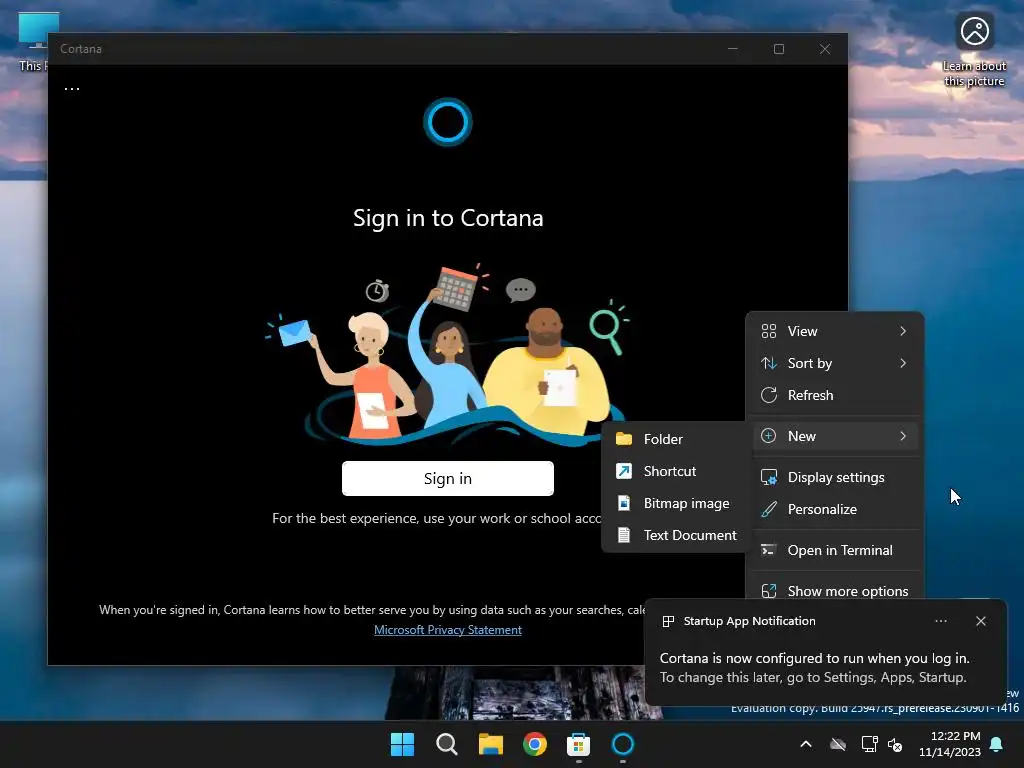Image resolution: width=1024 pixels, height=768 pixels.
Task: Click the Display settings monitor icon
Action: point(769,477)
